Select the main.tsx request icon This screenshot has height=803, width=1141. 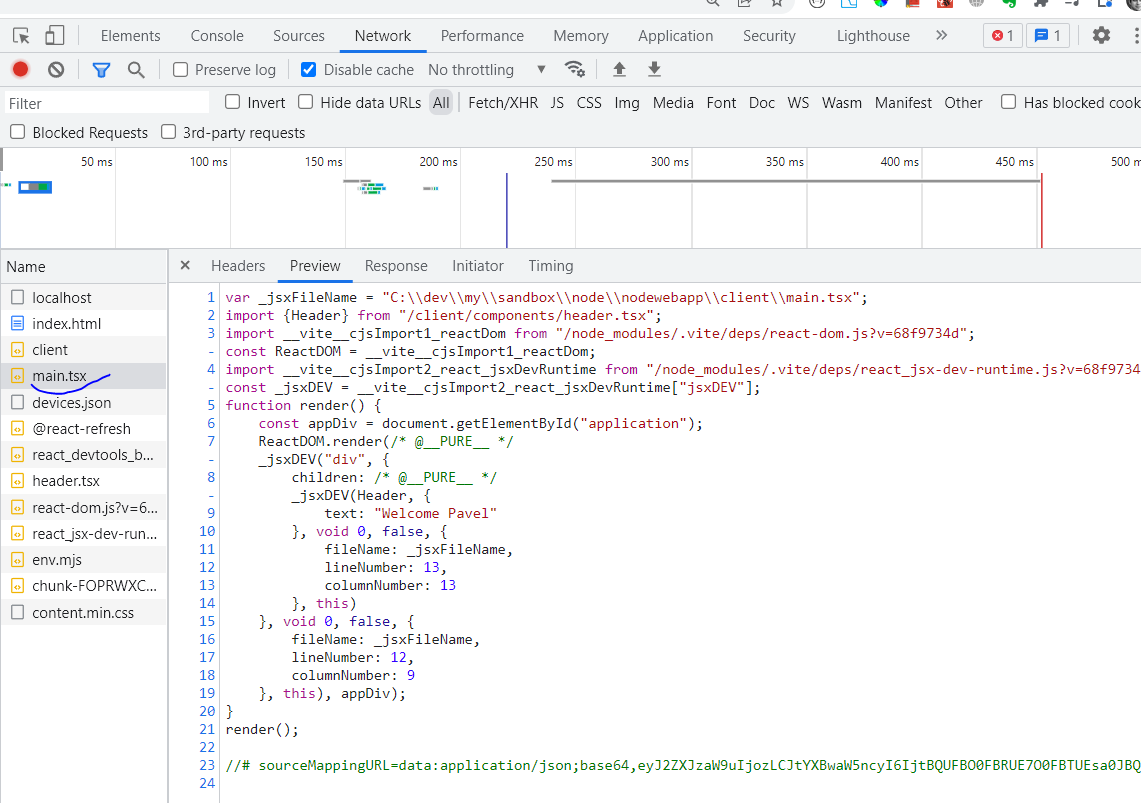click(x=17, y=376)
